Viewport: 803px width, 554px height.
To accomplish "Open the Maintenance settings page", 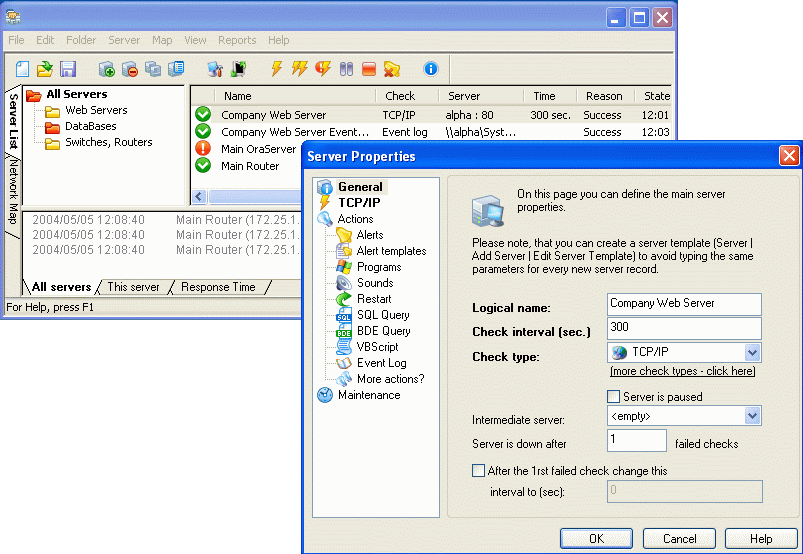I will point(368,395).
